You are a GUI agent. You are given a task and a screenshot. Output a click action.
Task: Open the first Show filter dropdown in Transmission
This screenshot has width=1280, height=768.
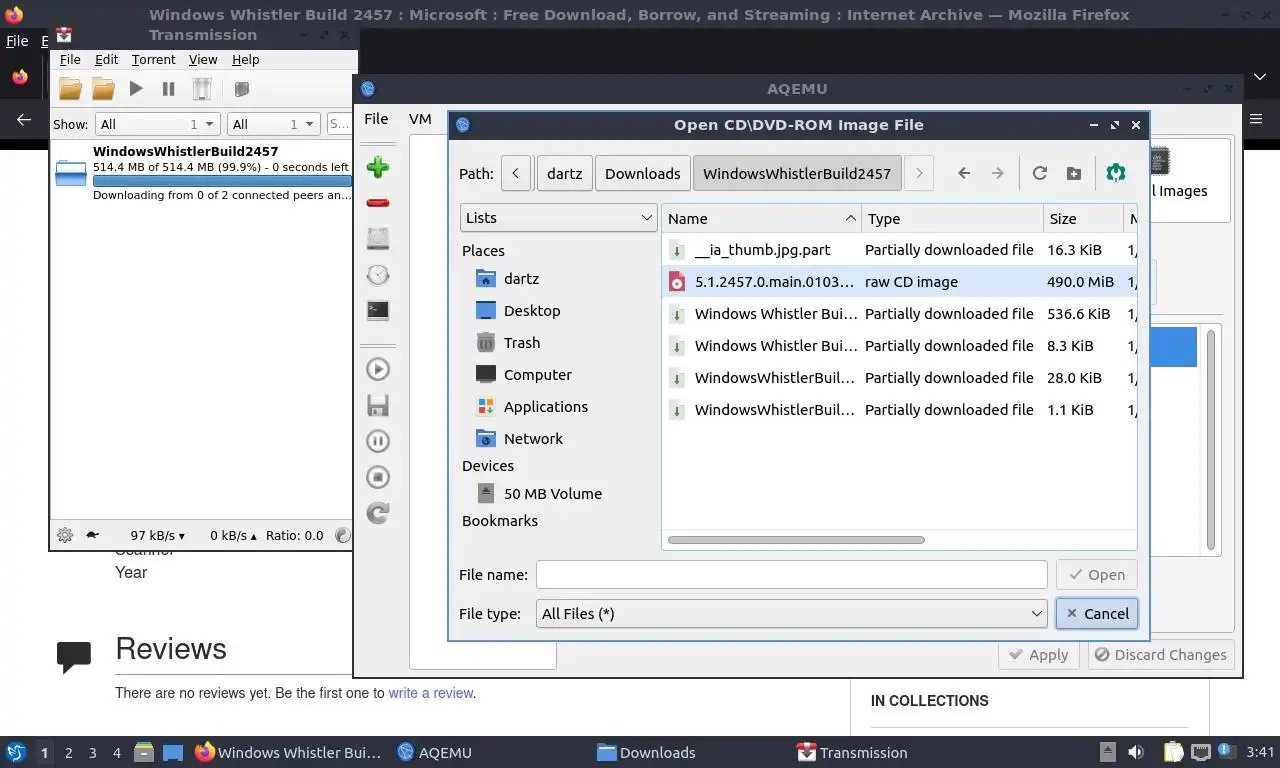(x=157, y=124)
